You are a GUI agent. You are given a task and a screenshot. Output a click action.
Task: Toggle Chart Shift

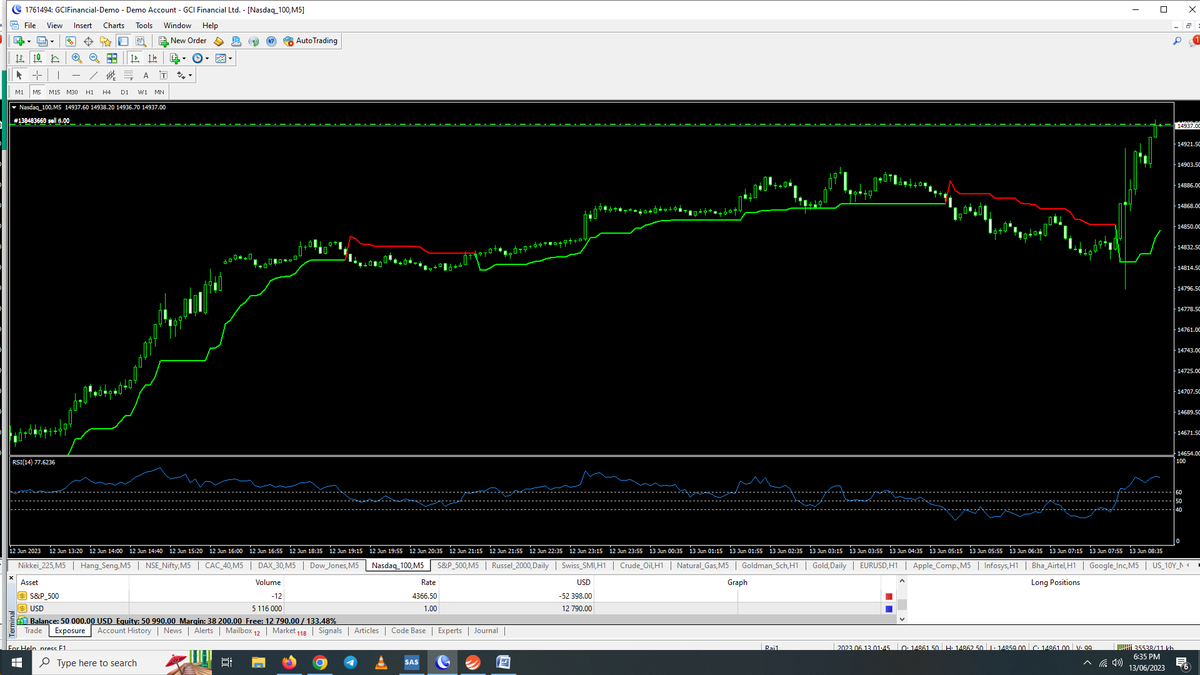coord(152,58)
